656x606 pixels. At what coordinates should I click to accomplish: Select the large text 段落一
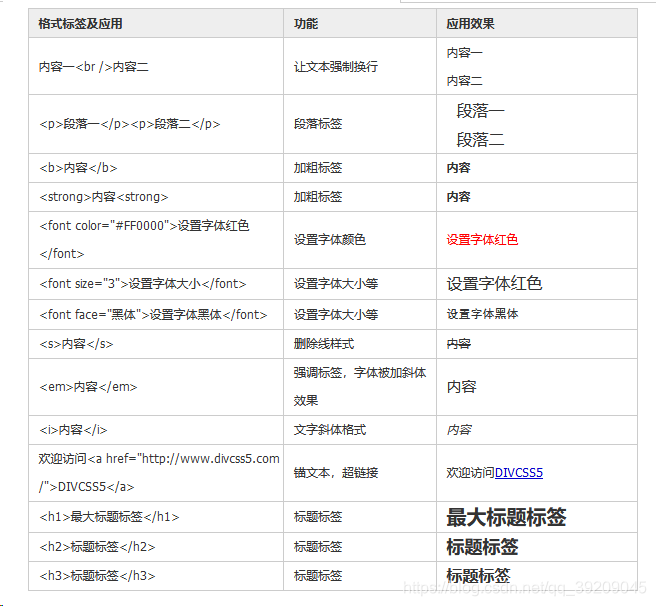point(480,111)
